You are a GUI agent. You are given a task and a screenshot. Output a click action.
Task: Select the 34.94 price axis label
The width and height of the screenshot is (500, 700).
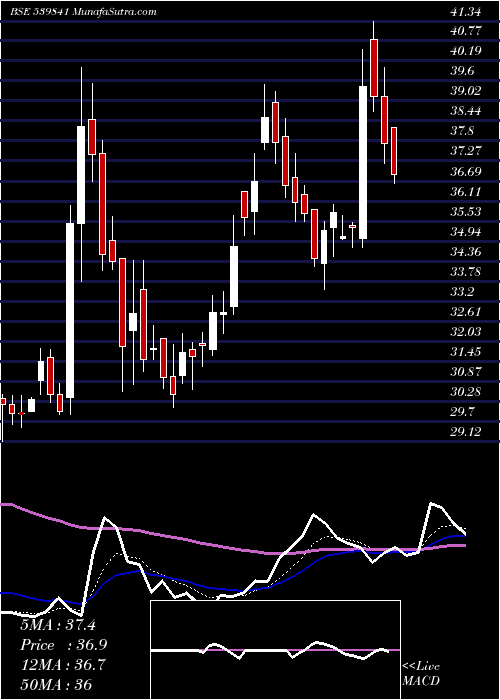pos(466,232)
